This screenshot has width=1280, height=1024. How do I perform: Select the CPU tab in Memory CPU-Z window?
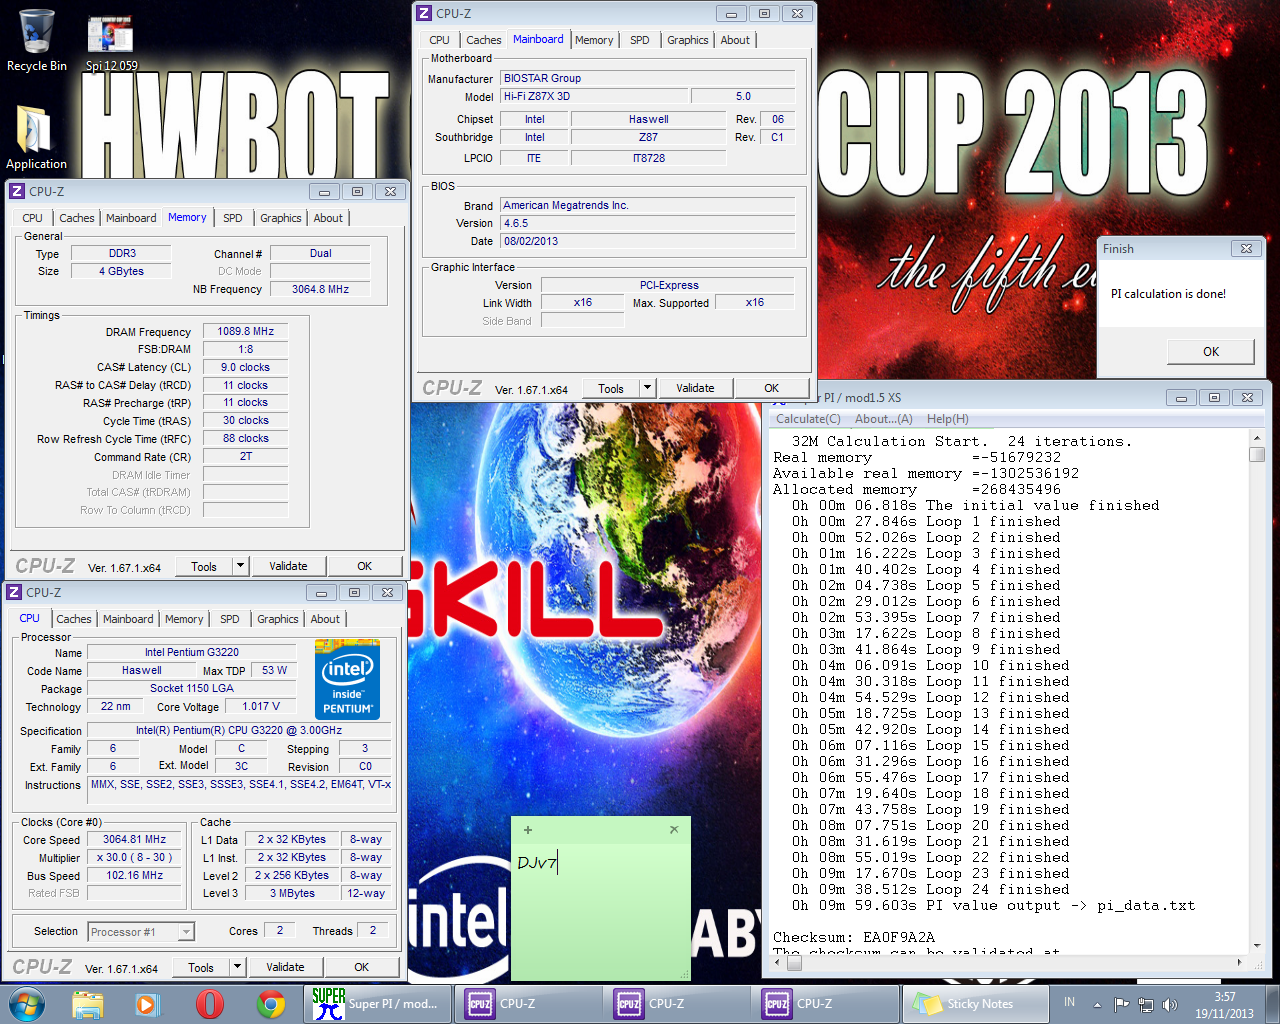click(x=33, y=218)
